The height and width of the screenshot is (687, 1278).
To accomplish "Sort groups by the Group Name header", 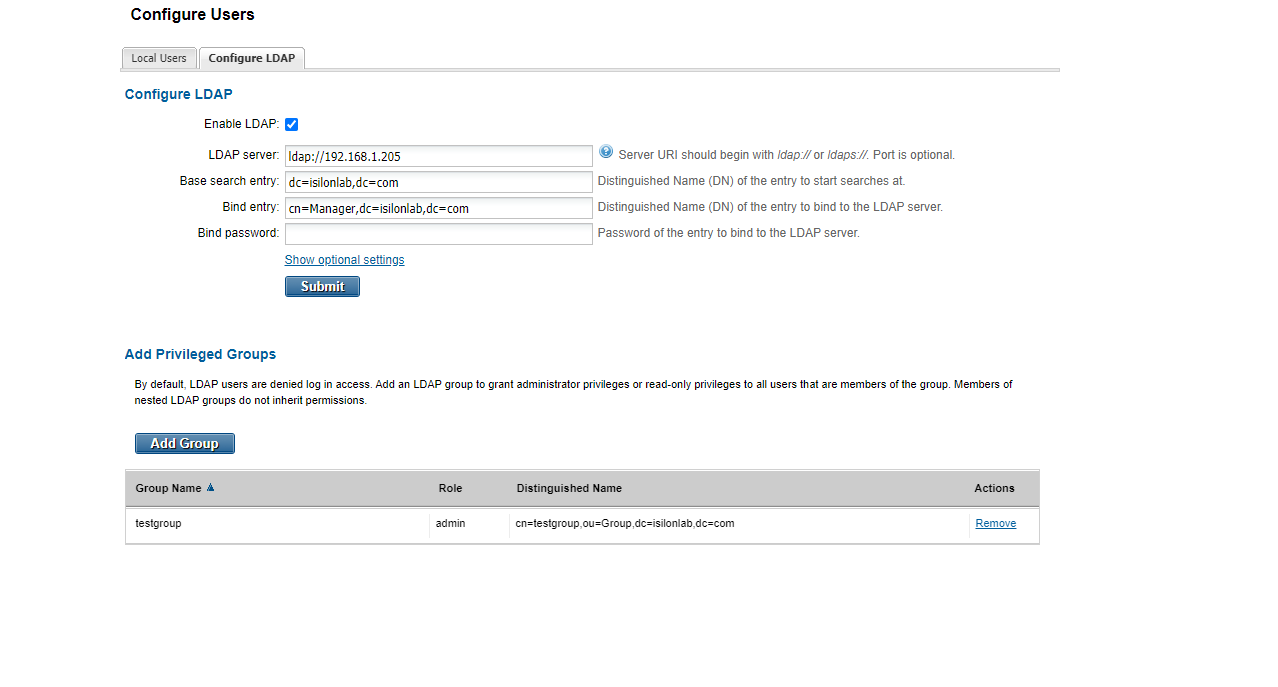I will coord(168,487).
